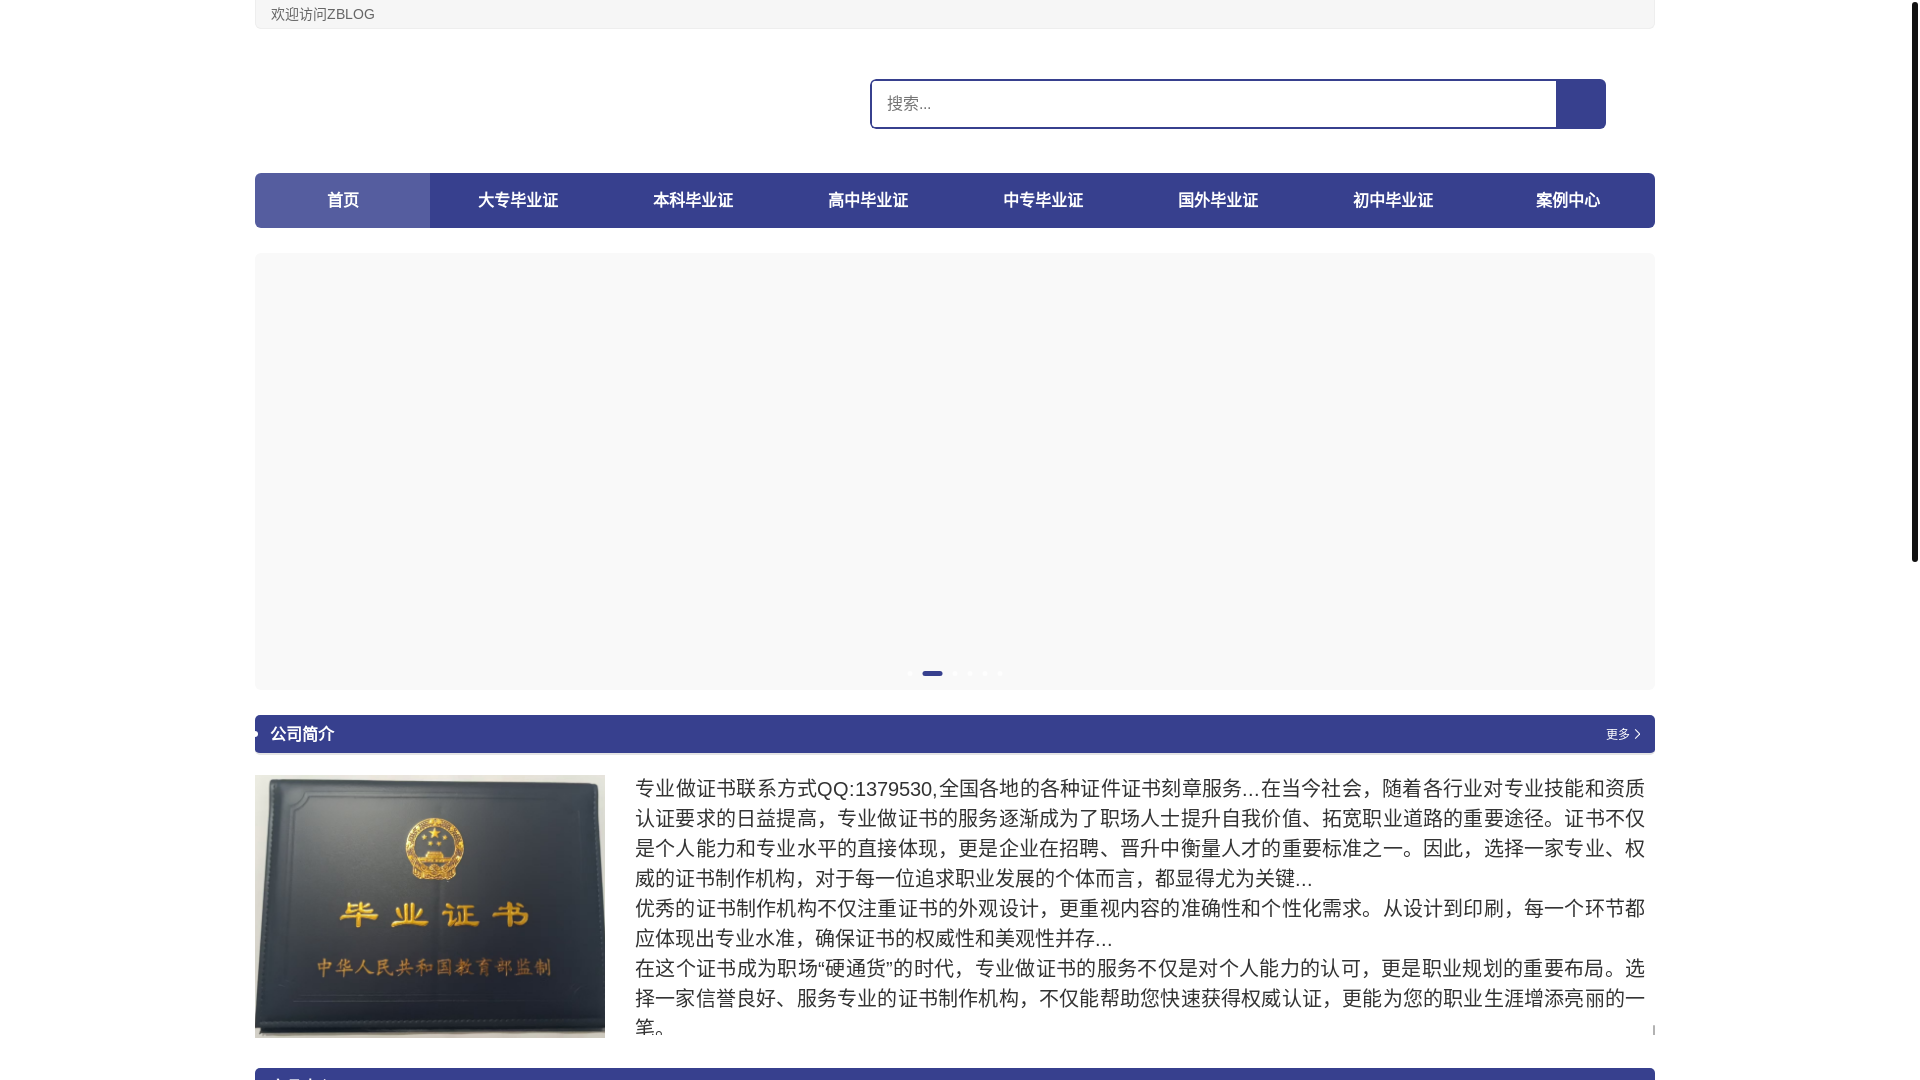Open the 首页 navigation tab
1920x1080 pixels.
tap(342, 200)
